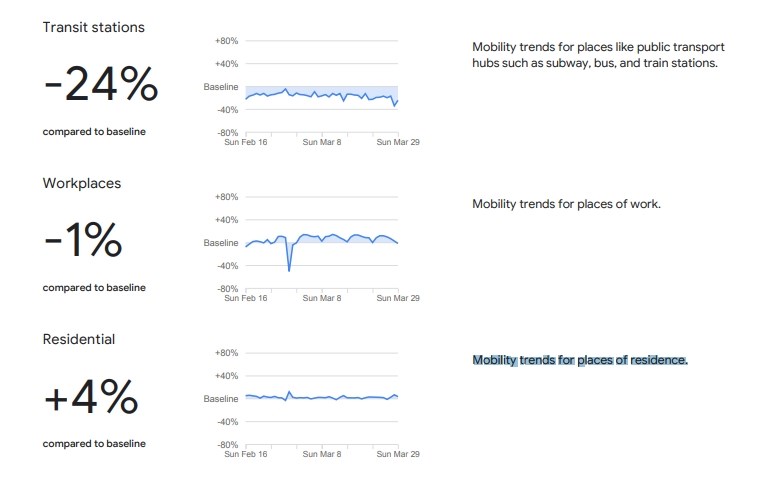Click +80% label on Workplaces chart
The height and width of the screenshot is (486, 781).
click(227, 197)
